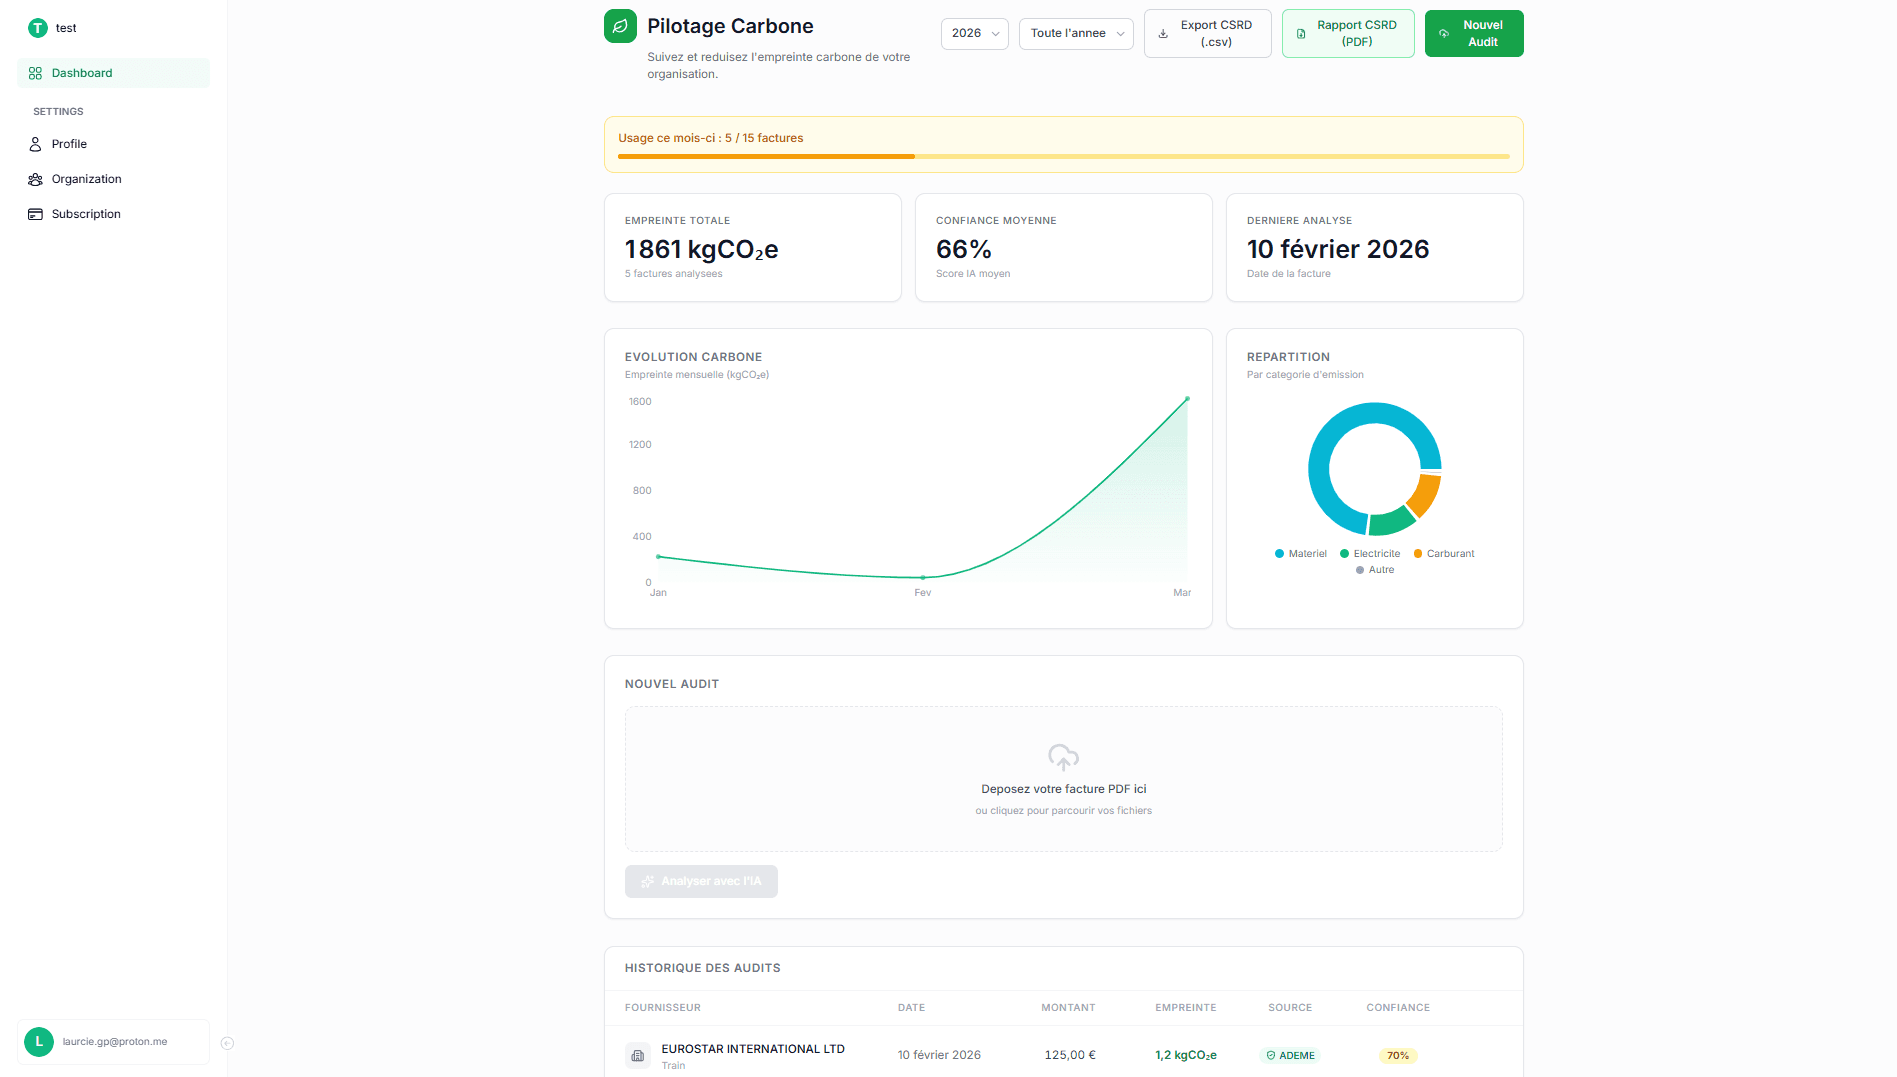Viewport: 1897px width, 1077px height.
Task: Click the collapse sidebar arrow icon
Action: (x=227, y=1043)
